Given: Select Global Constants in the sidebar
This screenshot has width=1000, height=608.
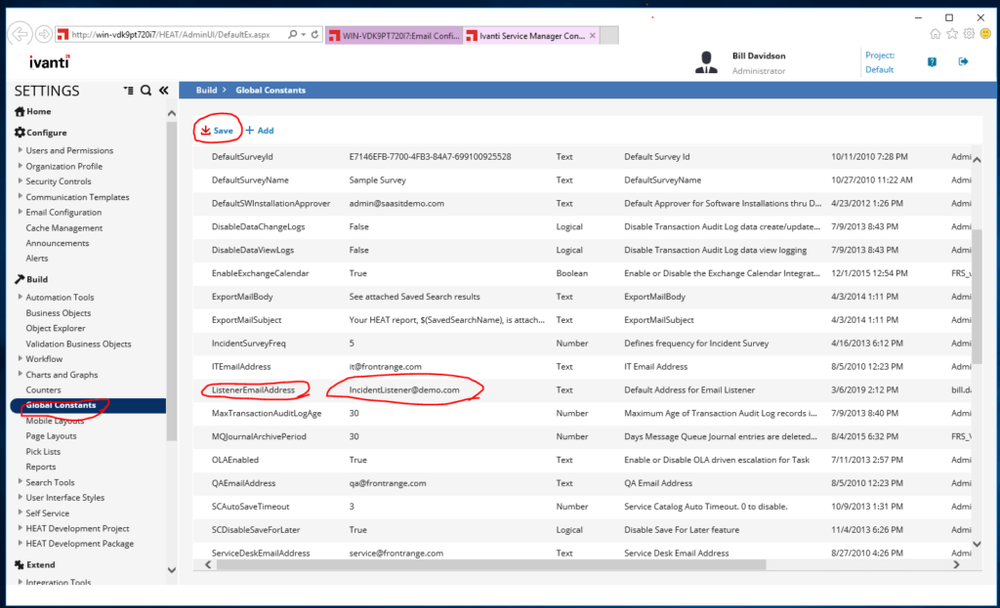Looking at the screenshot, I should click(61, 405).
